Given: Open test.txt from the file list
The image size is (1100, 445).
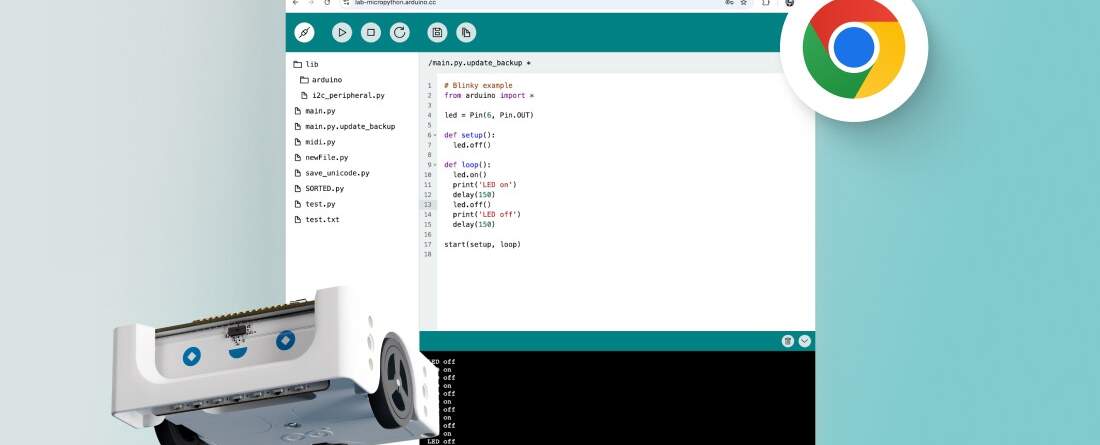Looking at the screenshot, I should click(321, 219).
